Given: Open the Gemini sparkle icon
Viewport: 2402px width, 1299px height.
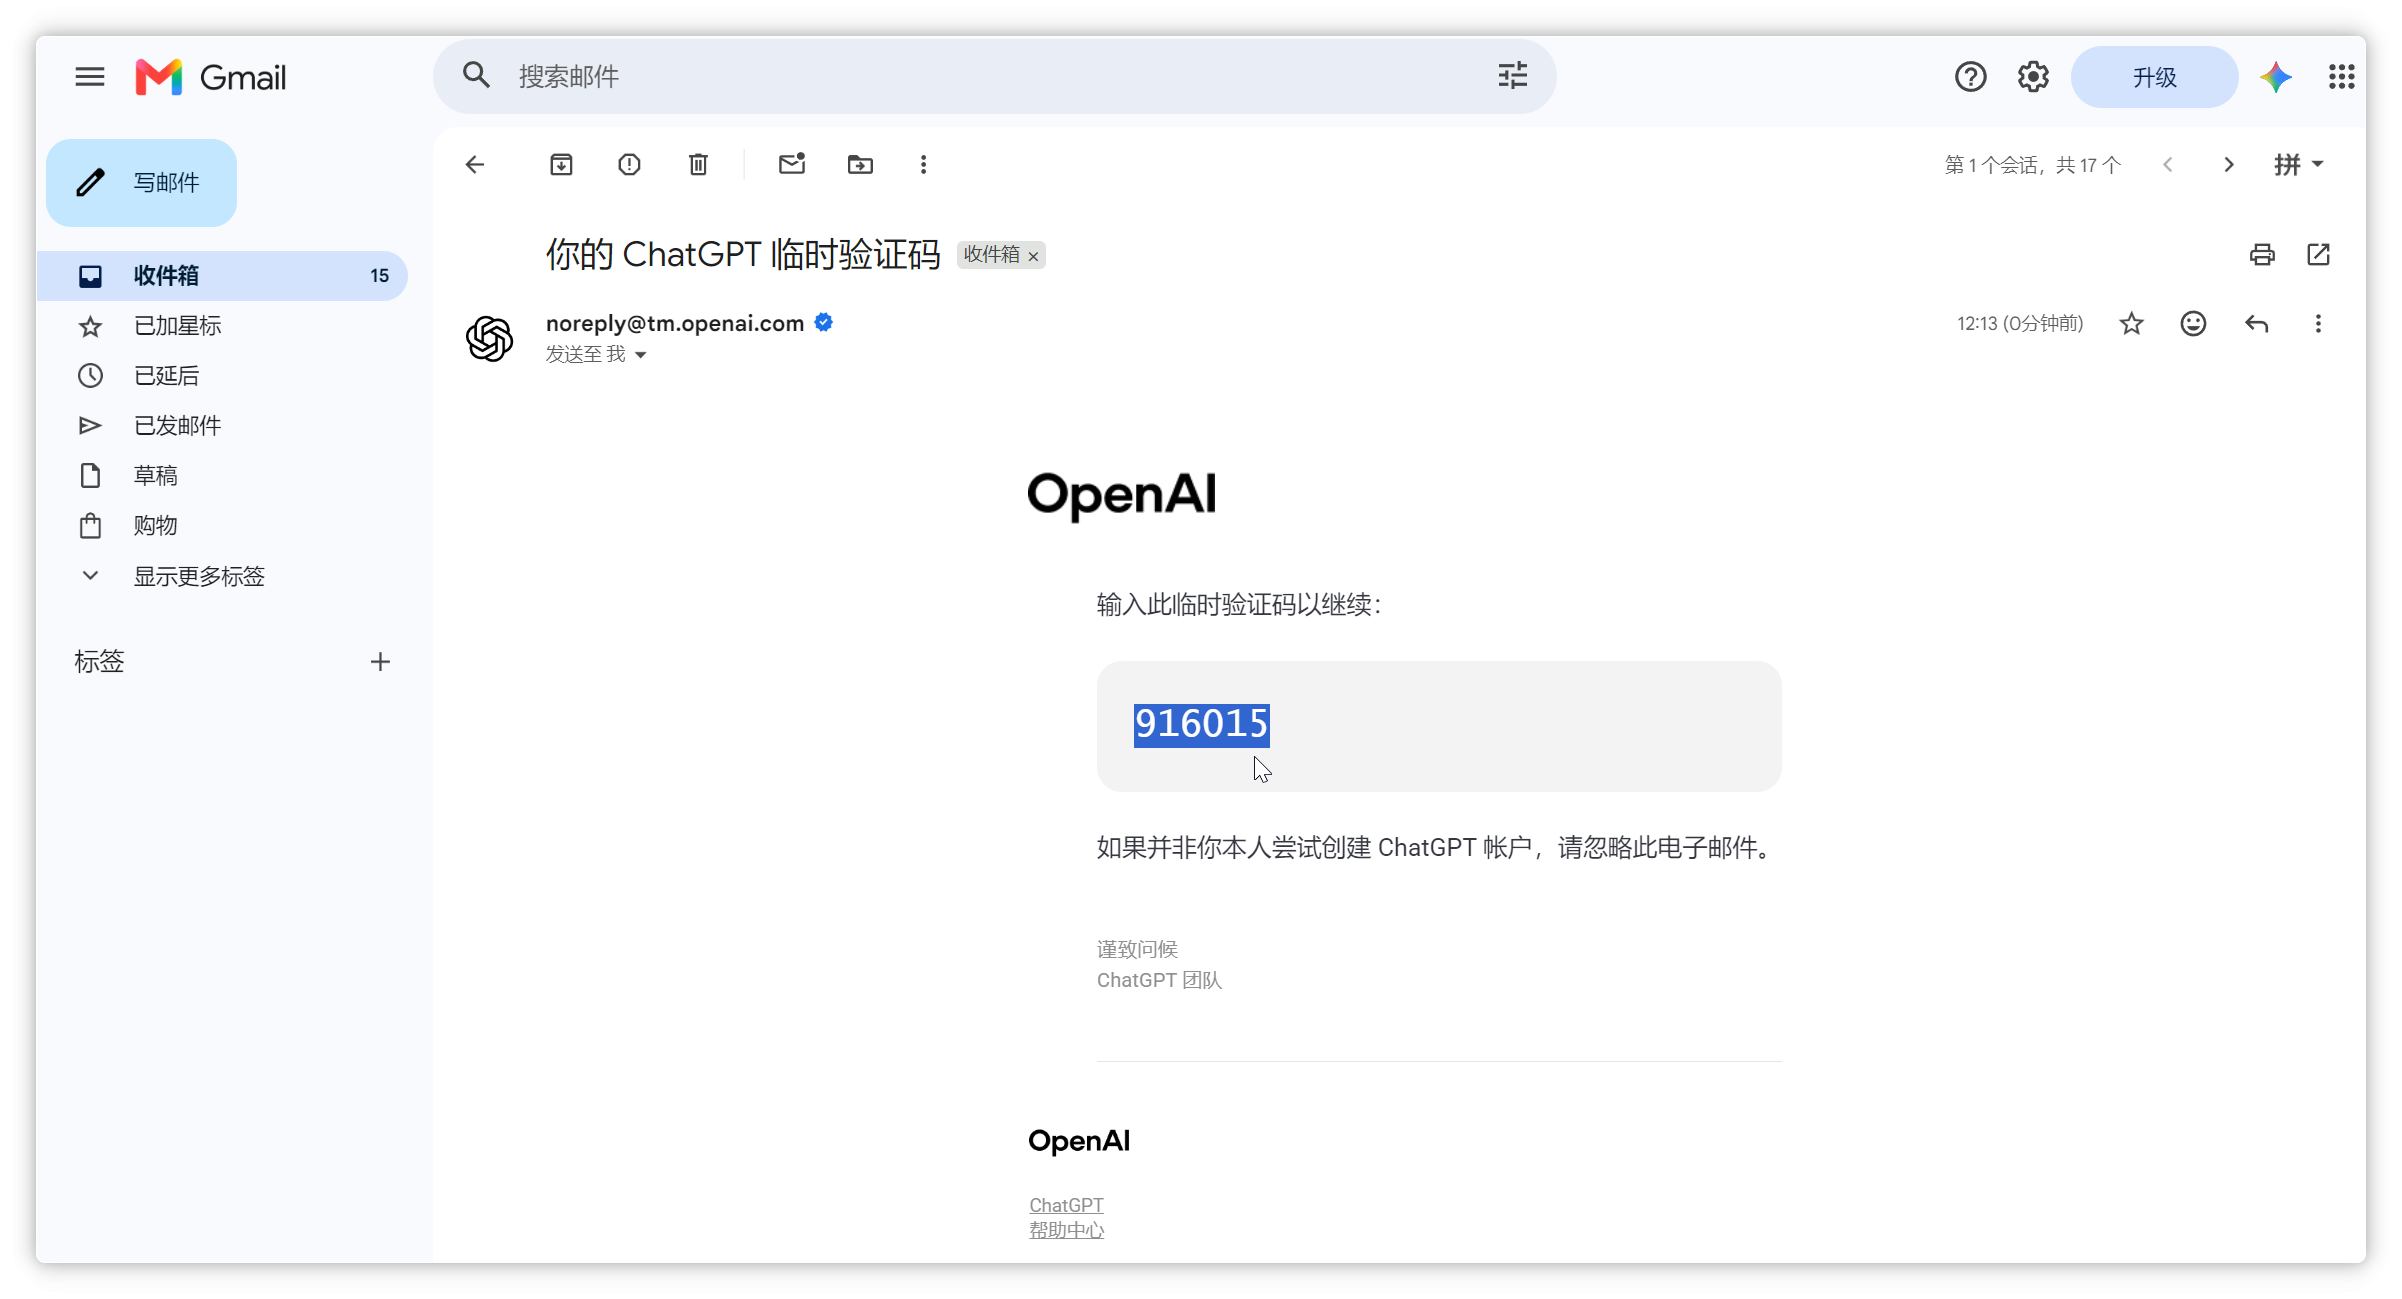Looking at the screenshot, I should point(2276,77).
